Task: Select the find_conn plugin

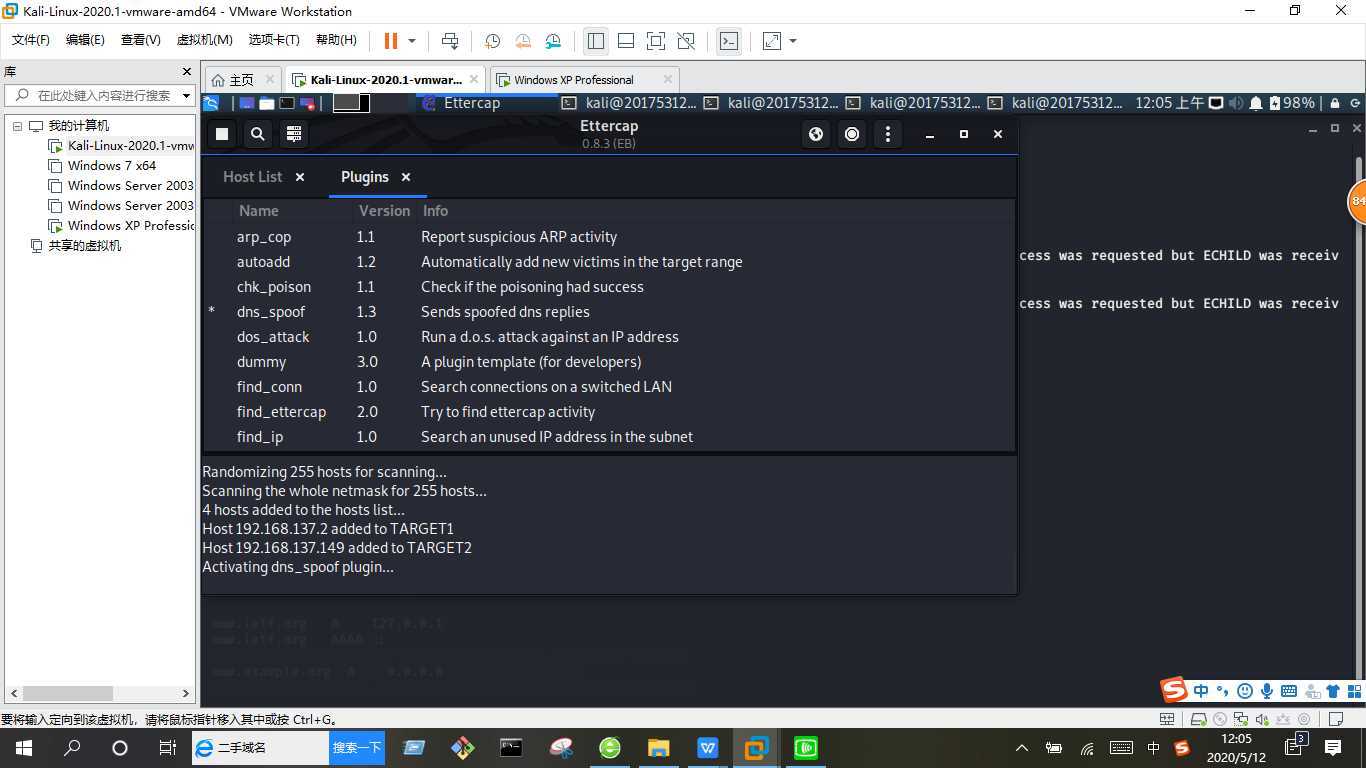Action: point(609,387)
